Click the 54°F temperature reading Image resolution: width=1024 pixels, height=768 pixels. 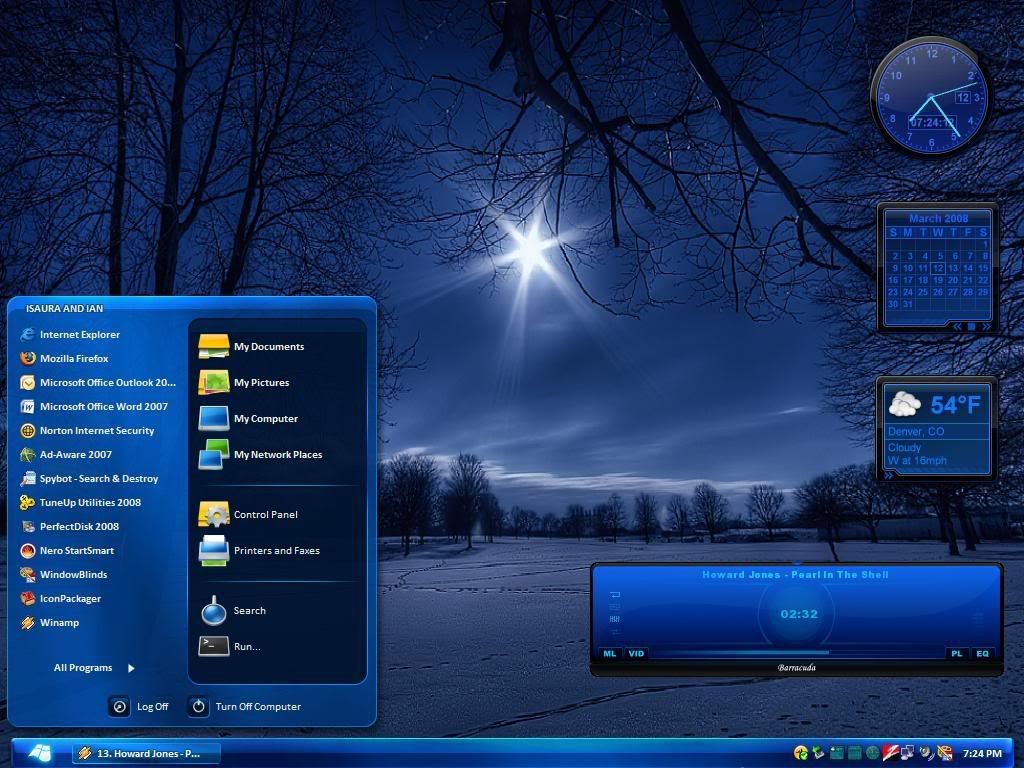click(955, 405)
